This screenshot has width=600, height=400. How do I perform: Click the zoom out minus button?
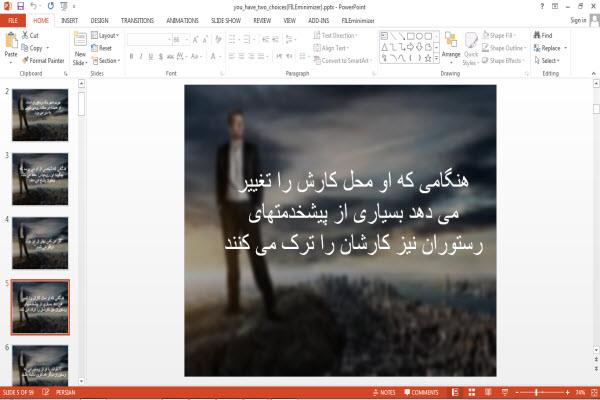click(517, 392)
